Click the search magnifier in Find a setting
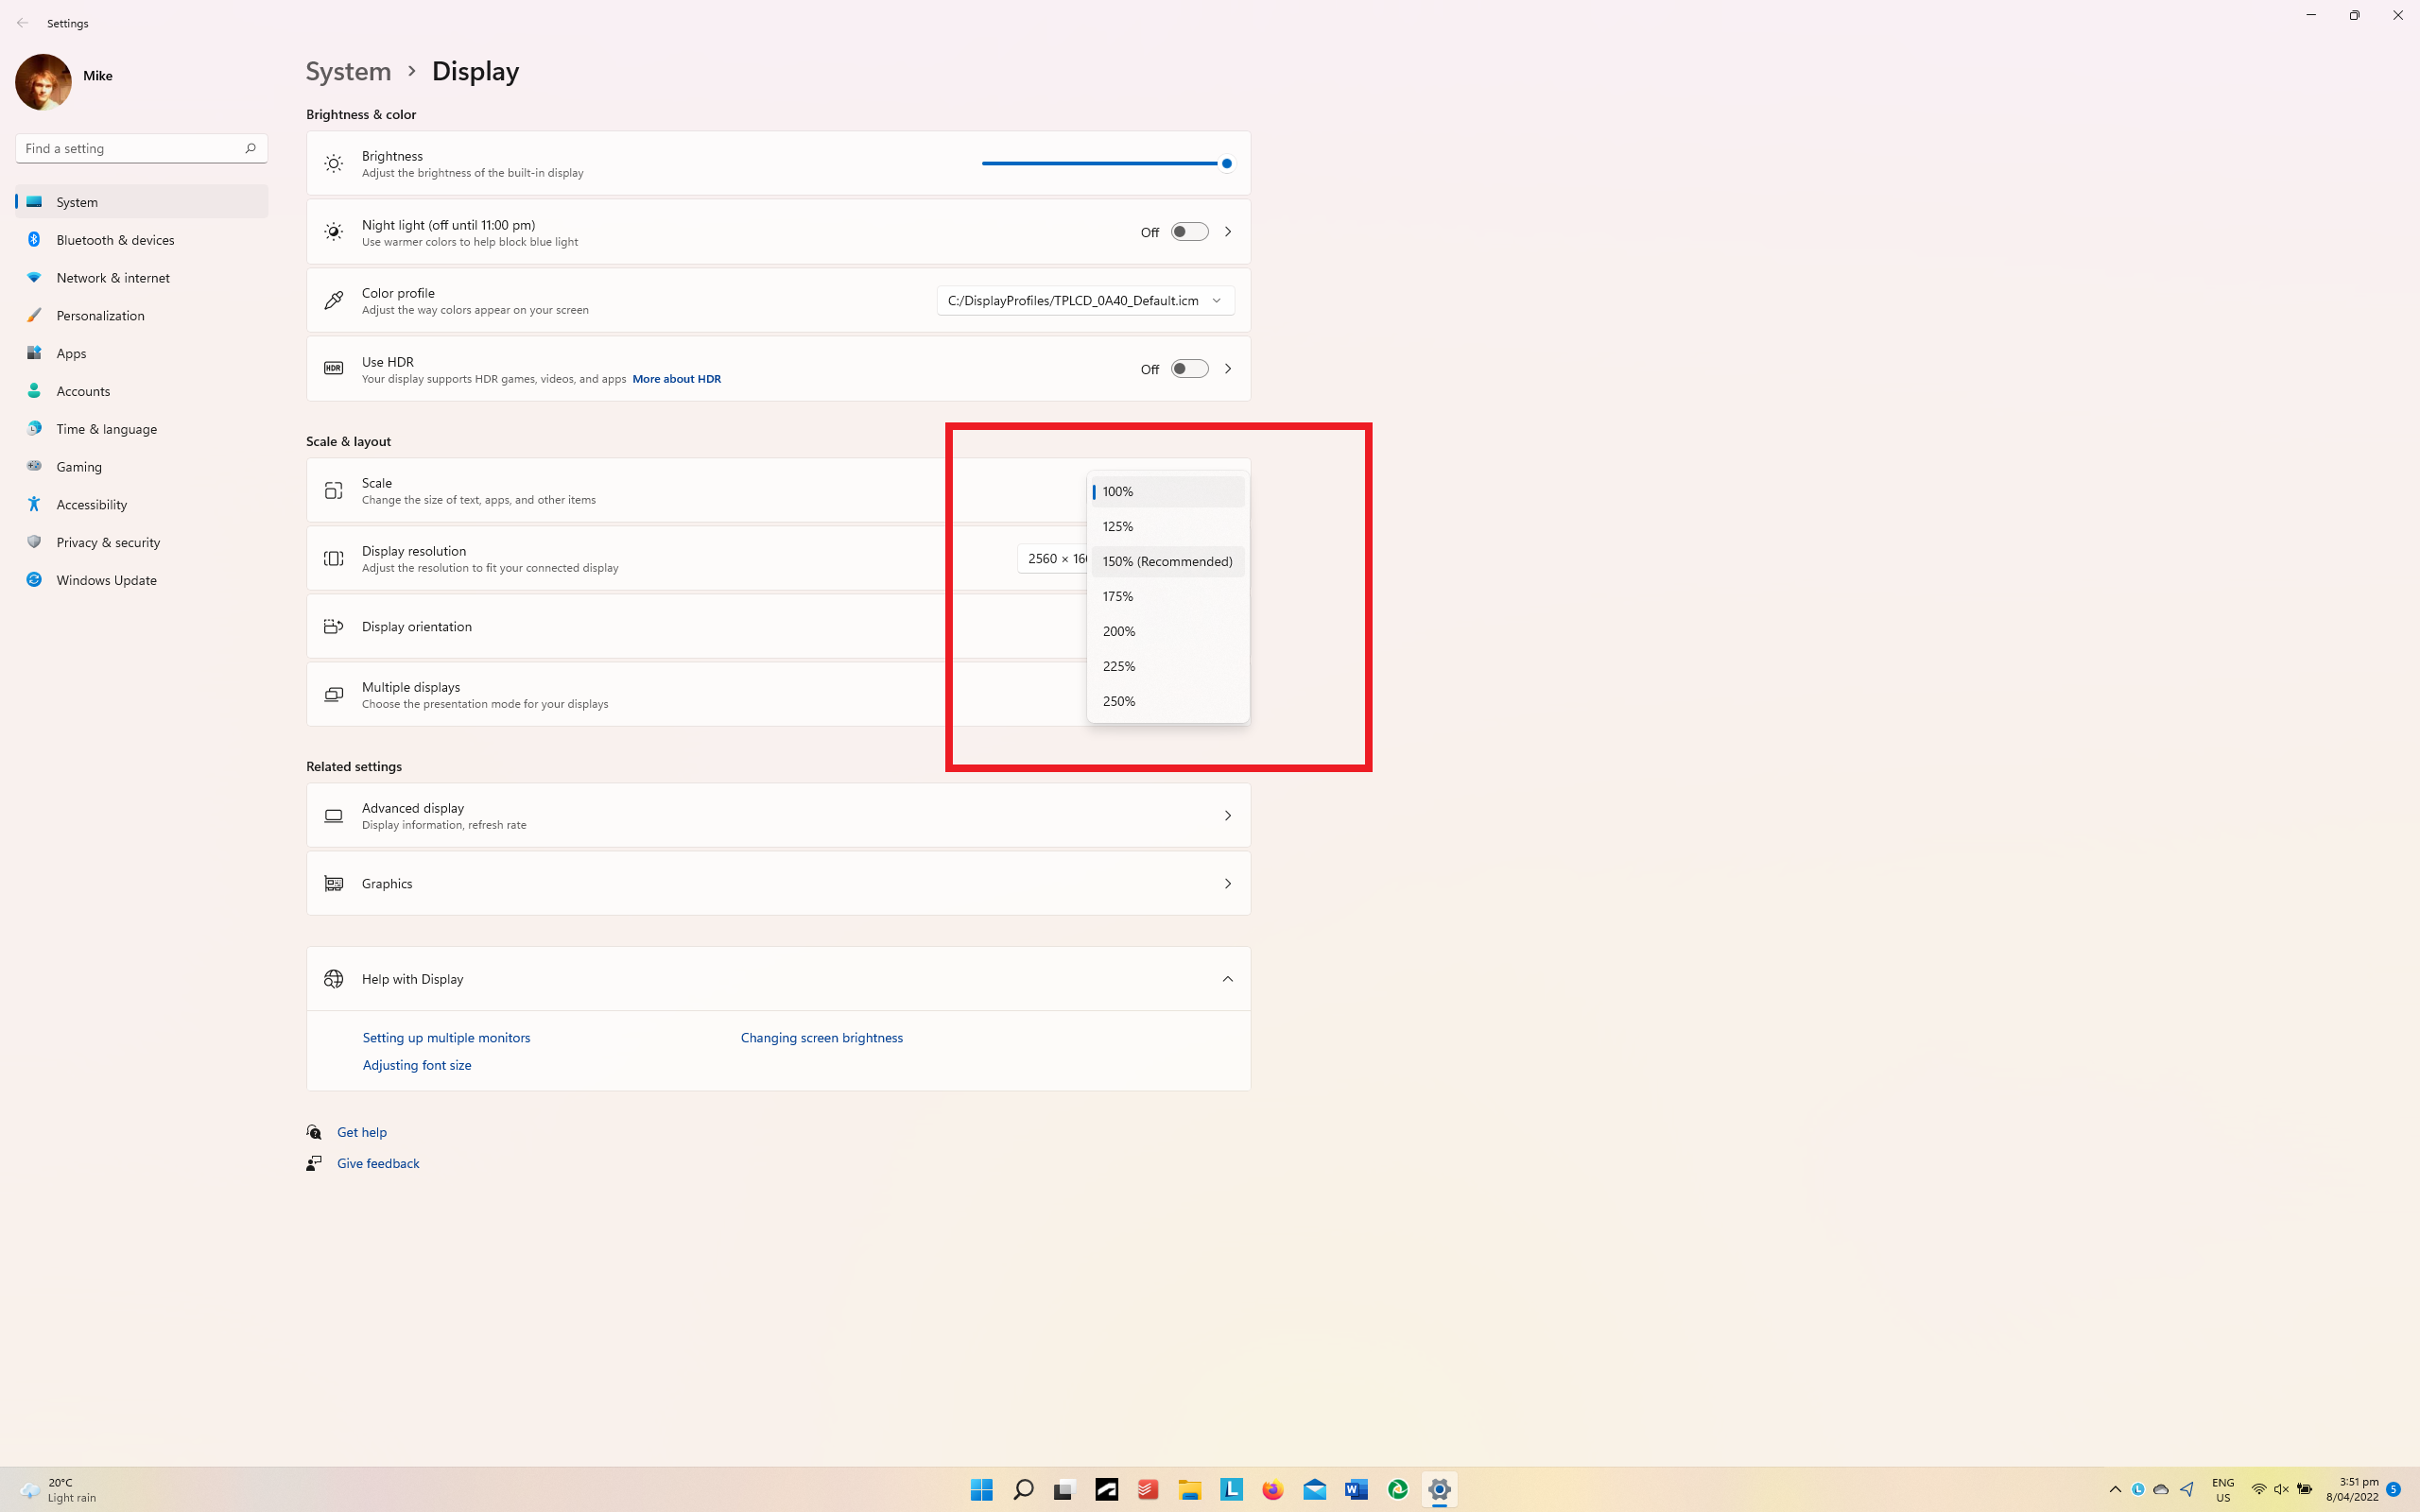 coord(250,148)
